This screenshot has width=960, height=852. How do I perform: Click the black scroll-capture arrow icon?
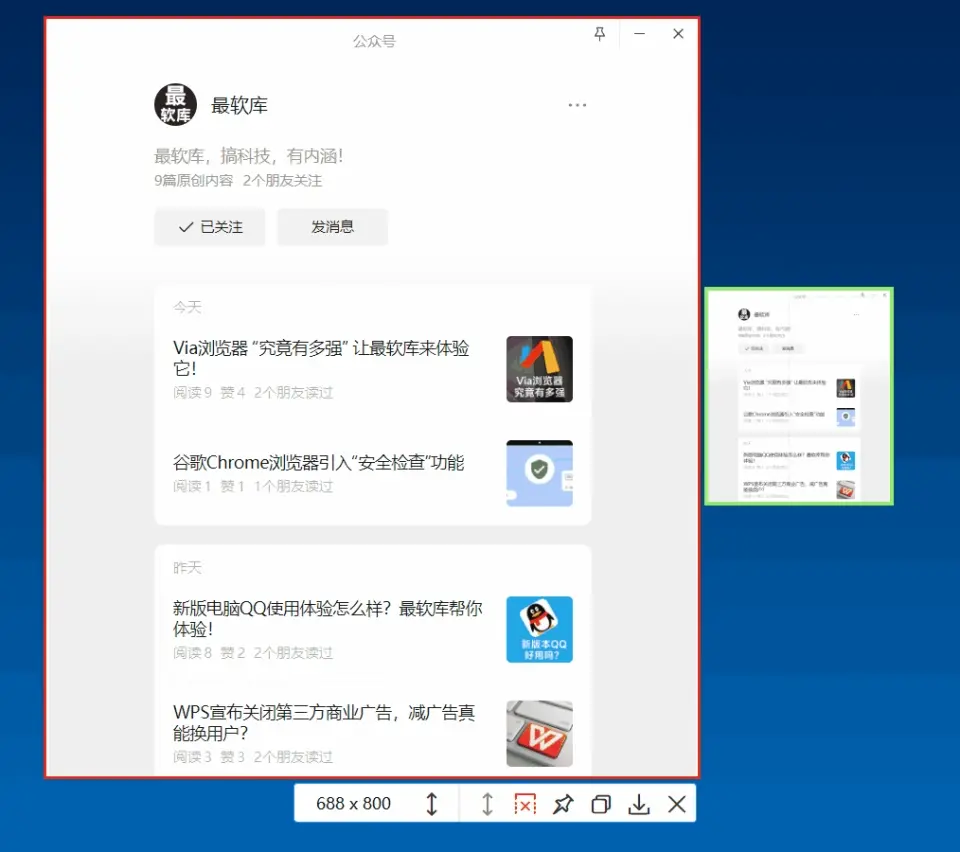pos(432,804)
